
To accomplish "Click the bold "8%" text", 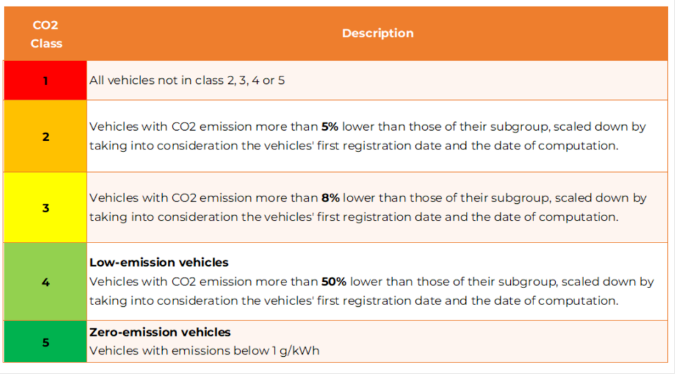I will tap(330, 198).
